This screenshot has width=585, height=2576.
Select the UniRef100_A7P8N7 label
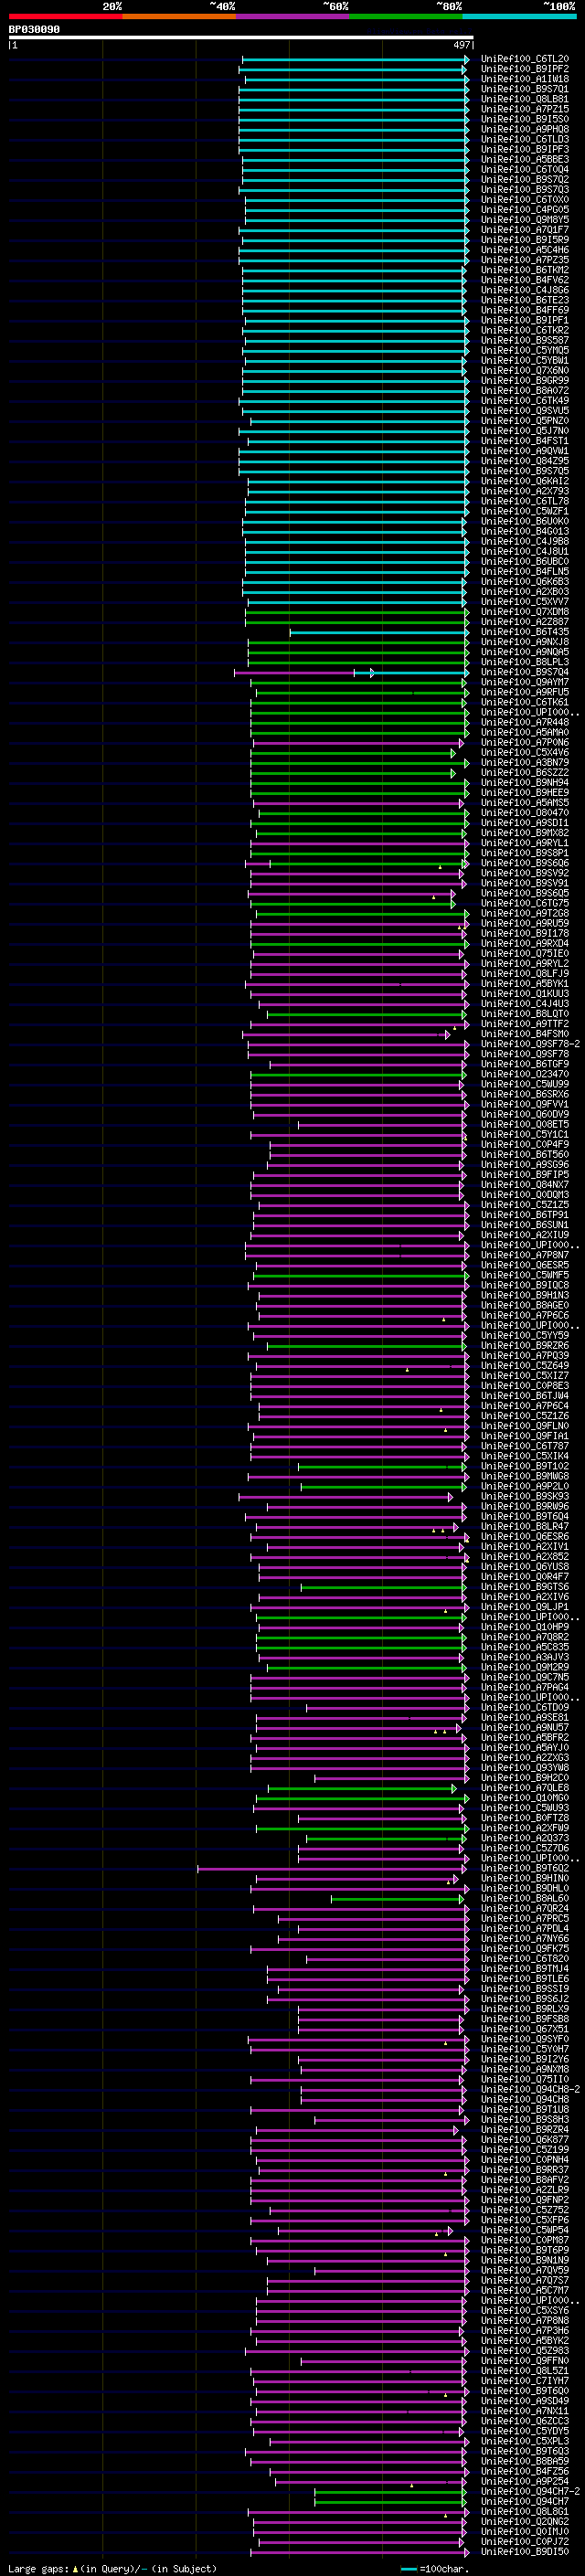tap(525, 1255)
